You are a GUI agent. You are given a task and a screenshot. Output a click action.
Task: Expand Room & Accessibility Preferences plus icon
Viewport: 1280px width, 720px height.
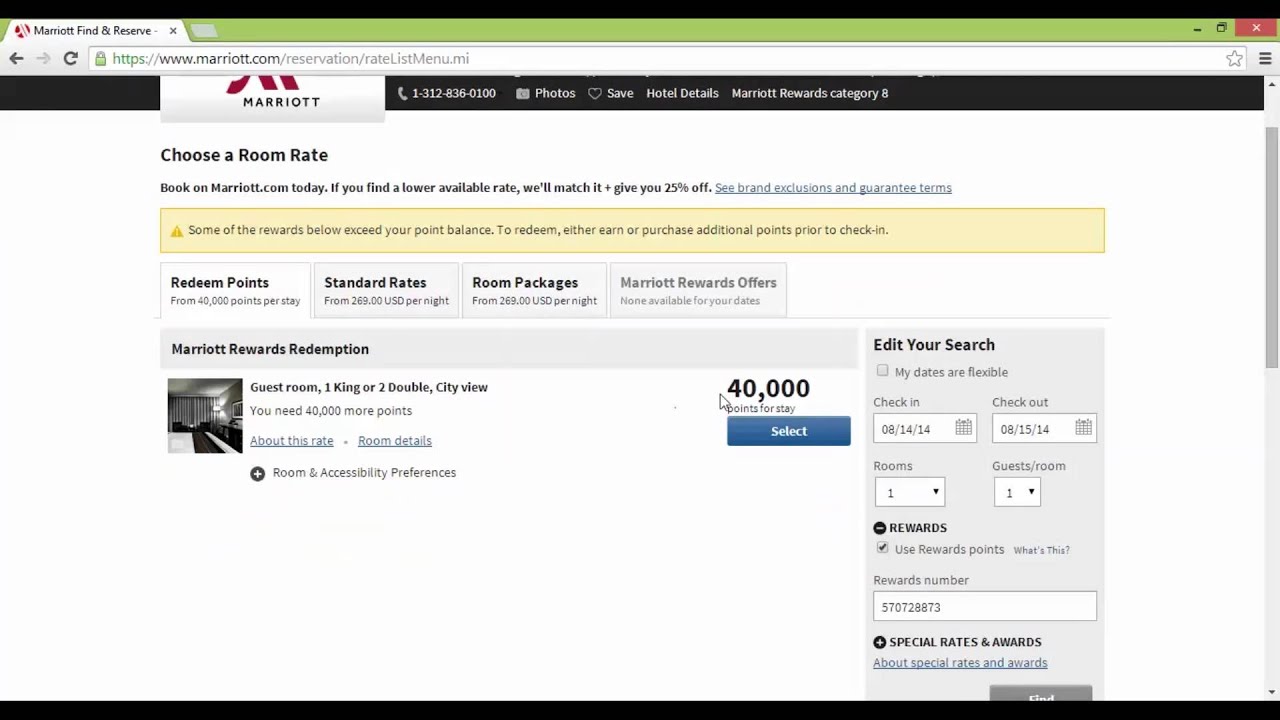click(x=257, y=473)
